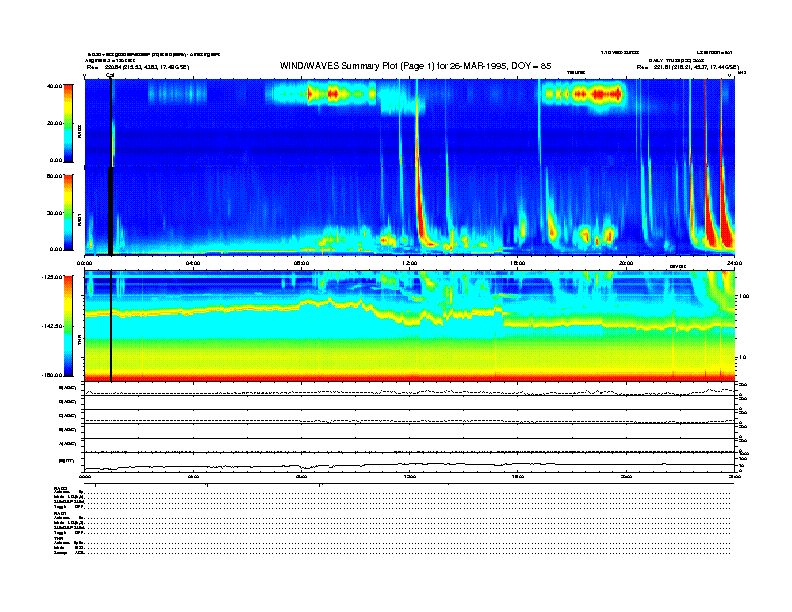The image size is (792, 612).
Task: Click the topmost dashed line trace panel
Action: (x=410, y=389)
